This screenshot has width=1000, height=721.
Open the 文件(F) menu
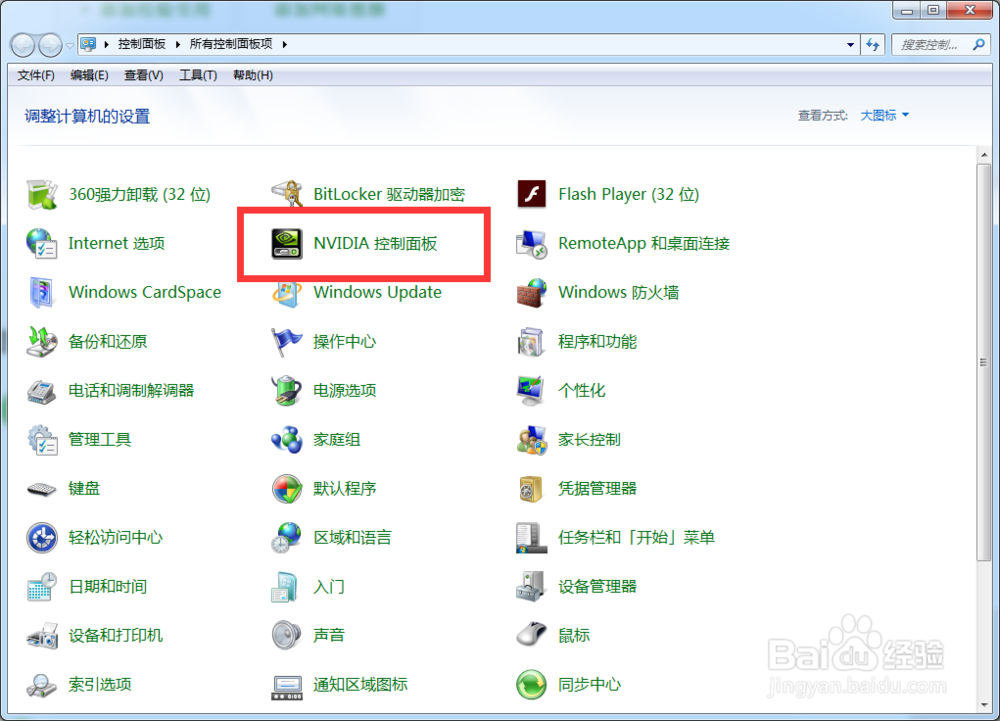(x=36, y=75)
